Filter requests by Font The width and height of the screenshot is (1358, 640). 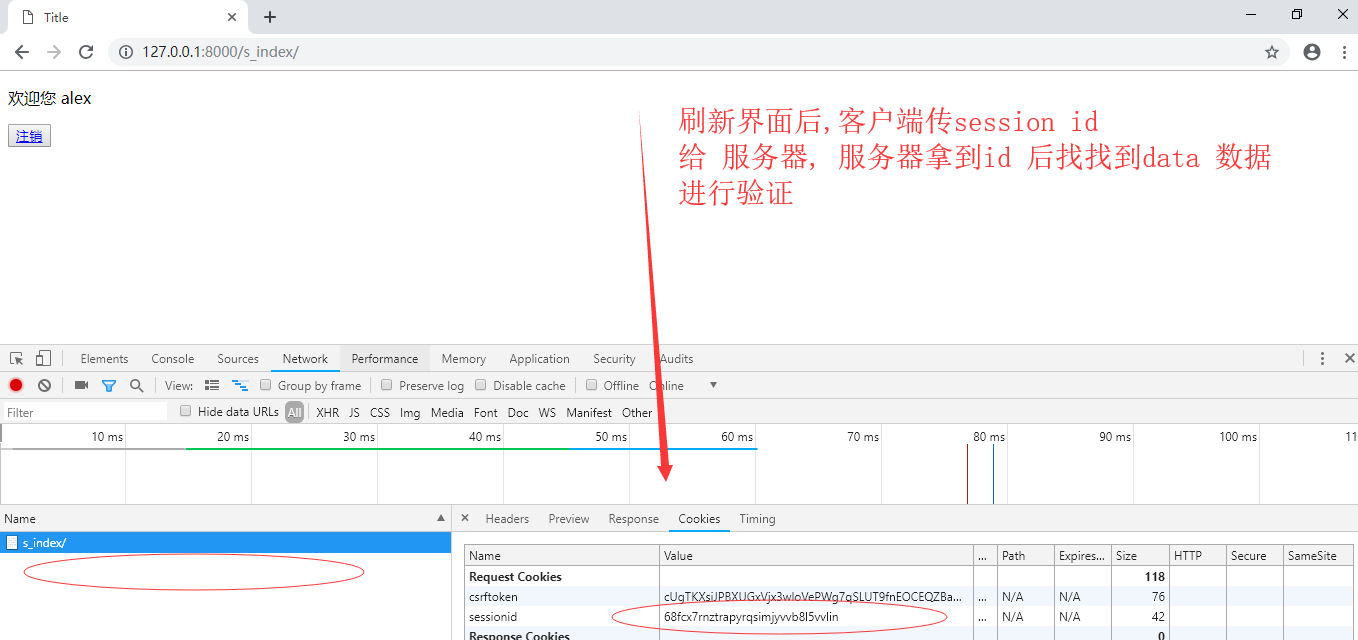[x=486, y=412]
